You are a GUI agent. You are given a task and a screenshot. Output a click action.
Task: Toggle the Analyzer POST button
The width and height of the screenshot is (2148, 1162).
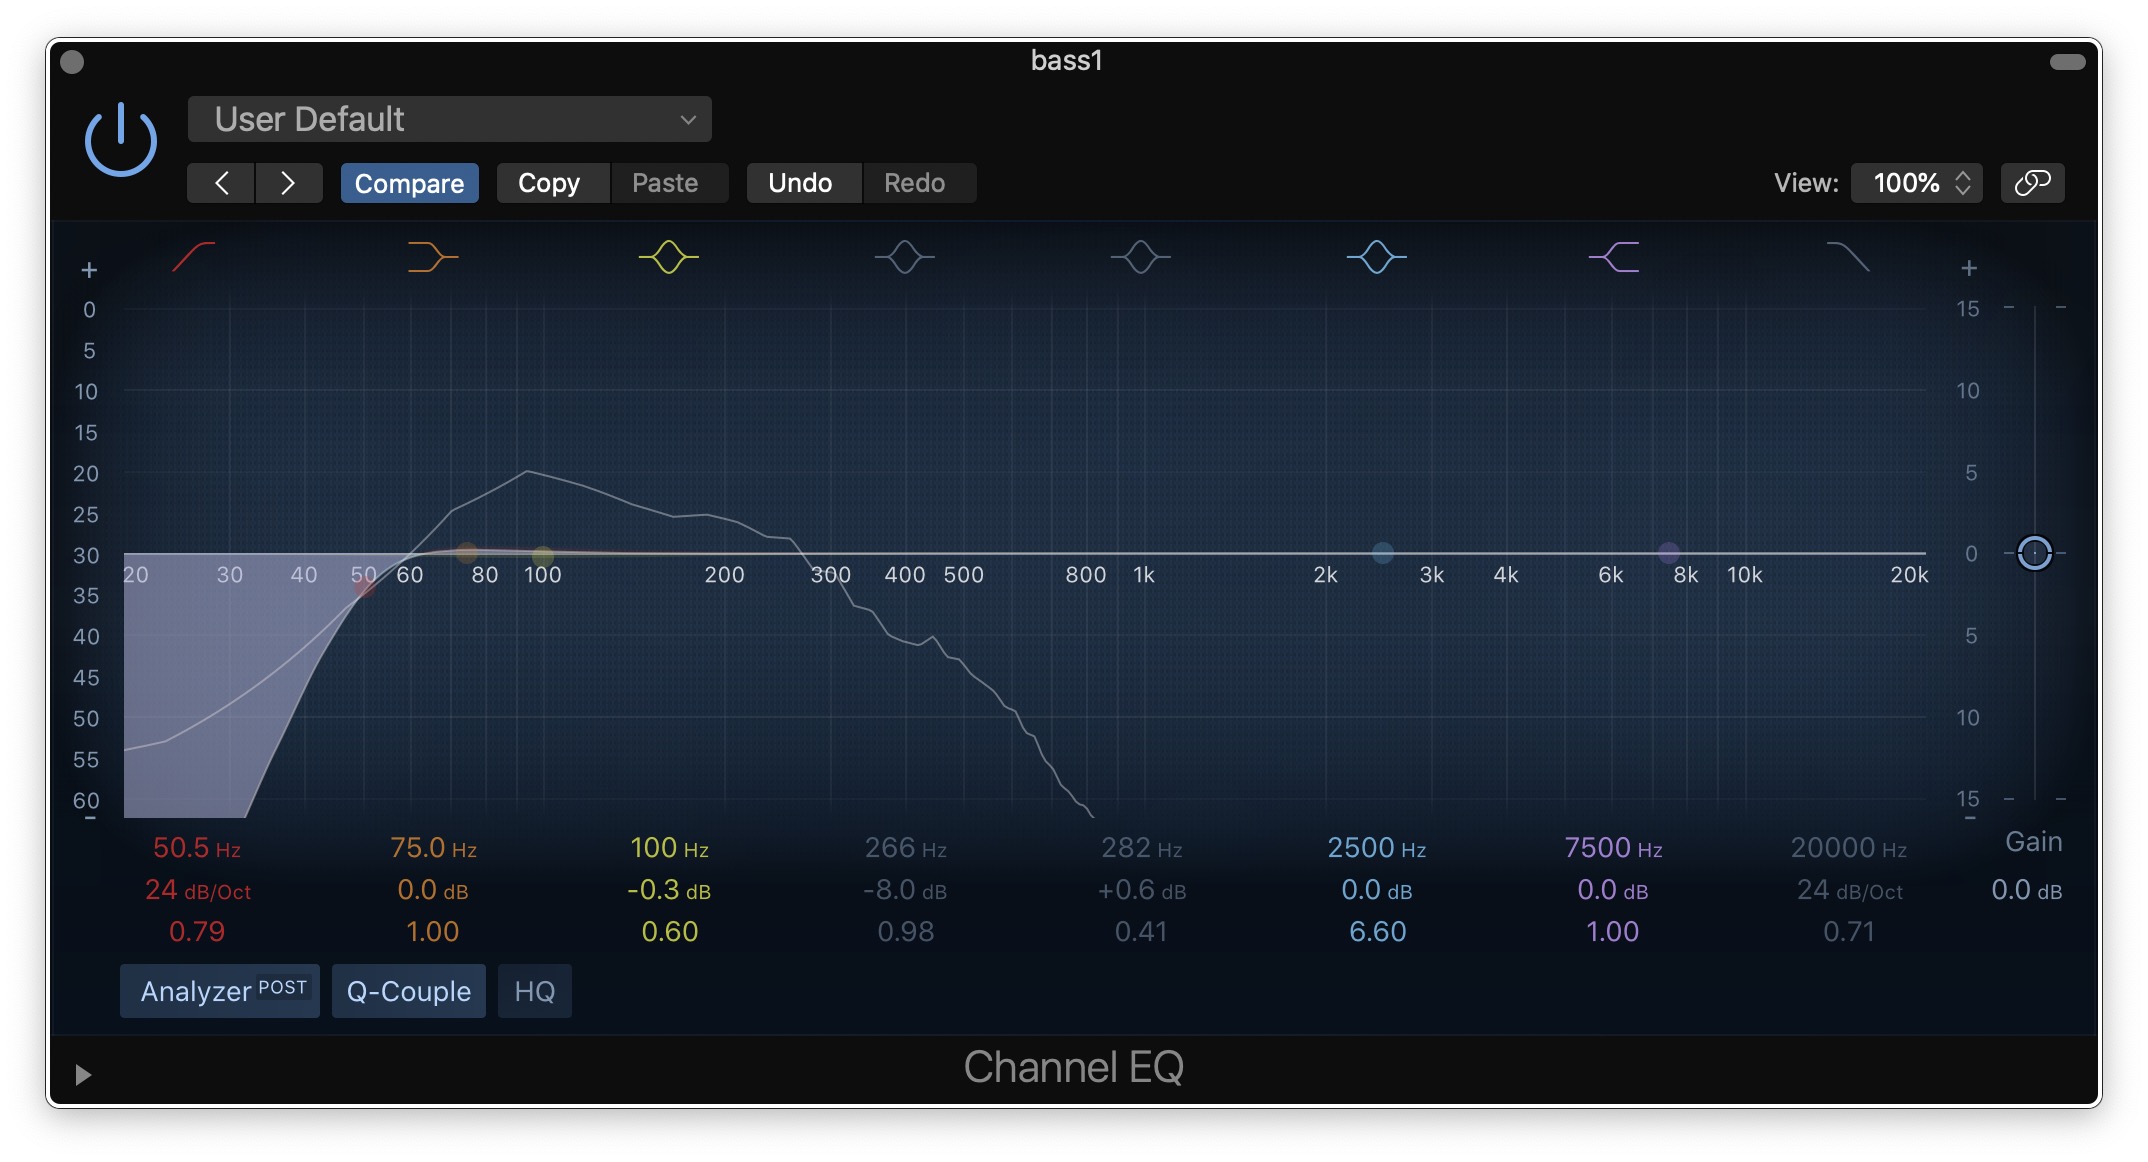tap(220, 991)
